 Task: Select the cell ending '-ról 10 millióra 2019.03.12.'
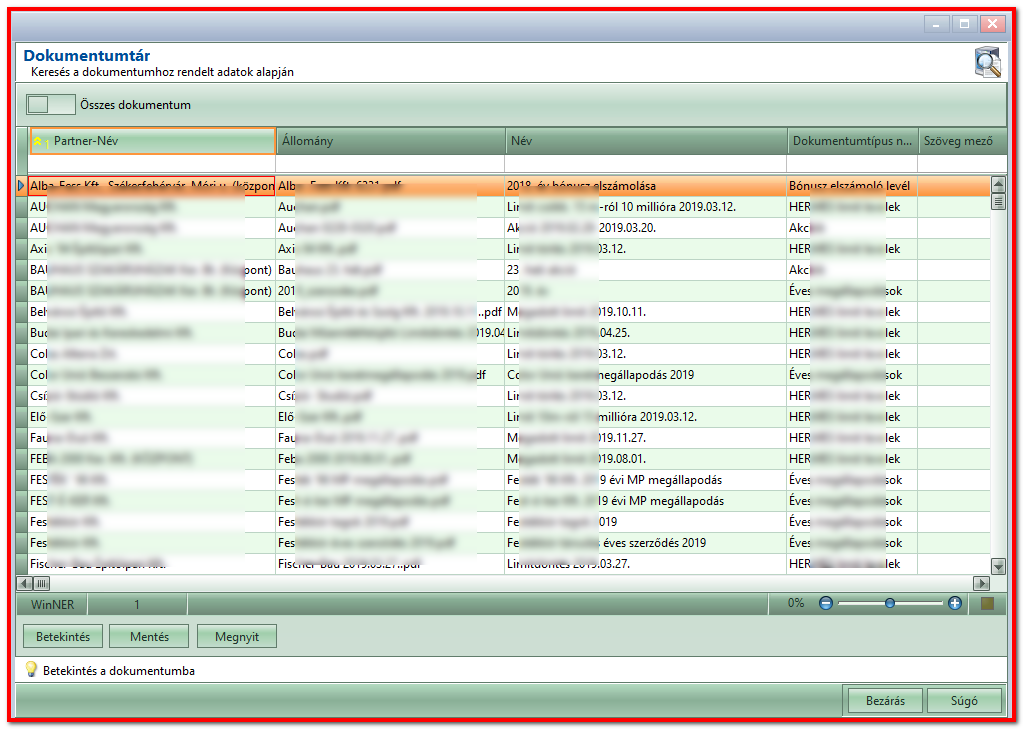(646, 207)
